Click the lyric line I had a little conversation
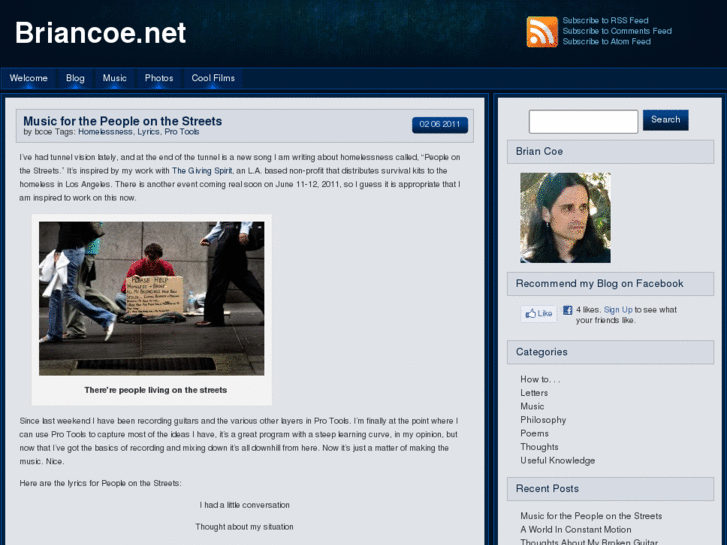Screen dimensions: 727x545 (244, 505)
